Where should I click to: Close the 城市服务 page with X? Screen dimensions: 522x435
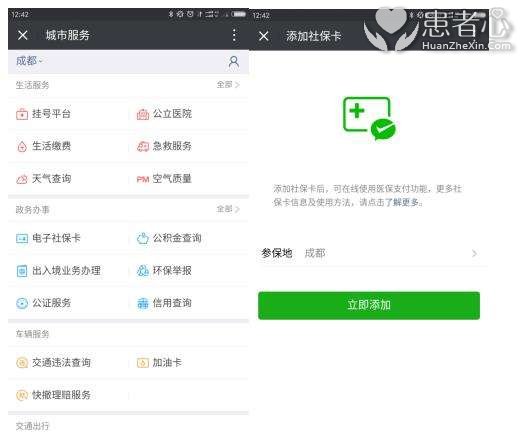[23, 35]
